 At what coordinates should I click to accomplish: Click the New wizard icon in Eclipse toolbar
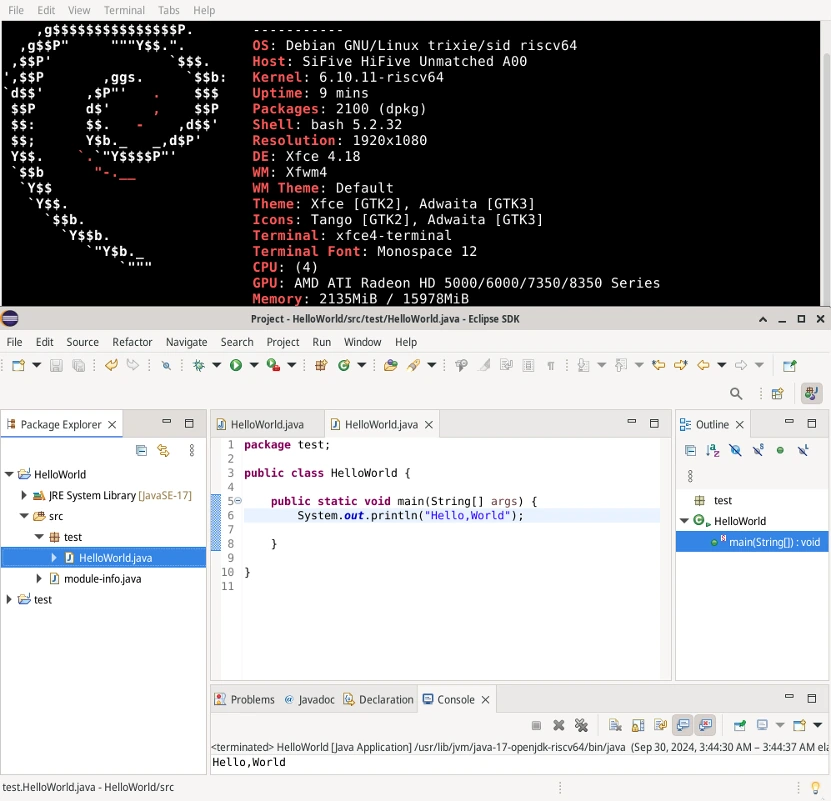[x=19, y=365]
